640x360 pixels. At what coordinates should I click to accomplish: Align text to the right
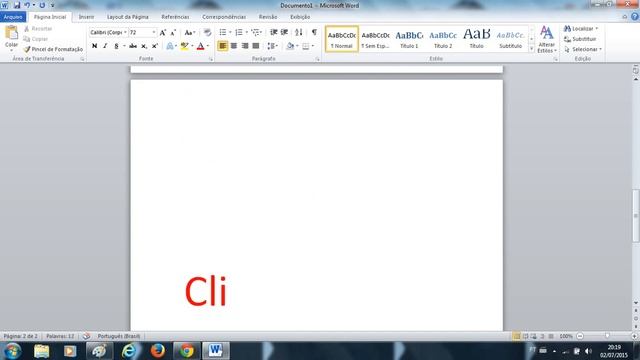(245, 46)
